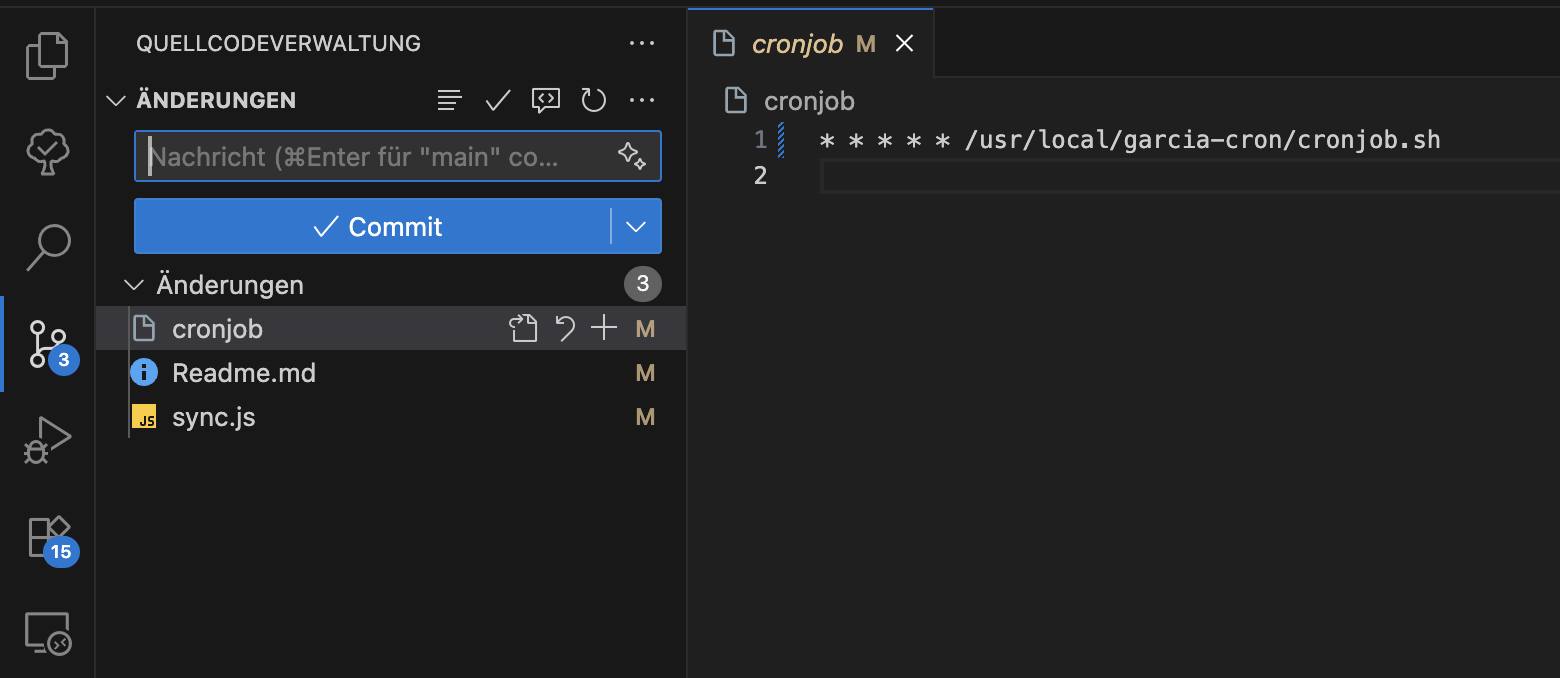This screenshot has width=1560, height=678.
Task: Close the cronjob editor tab
Action: tap(904, 43)
